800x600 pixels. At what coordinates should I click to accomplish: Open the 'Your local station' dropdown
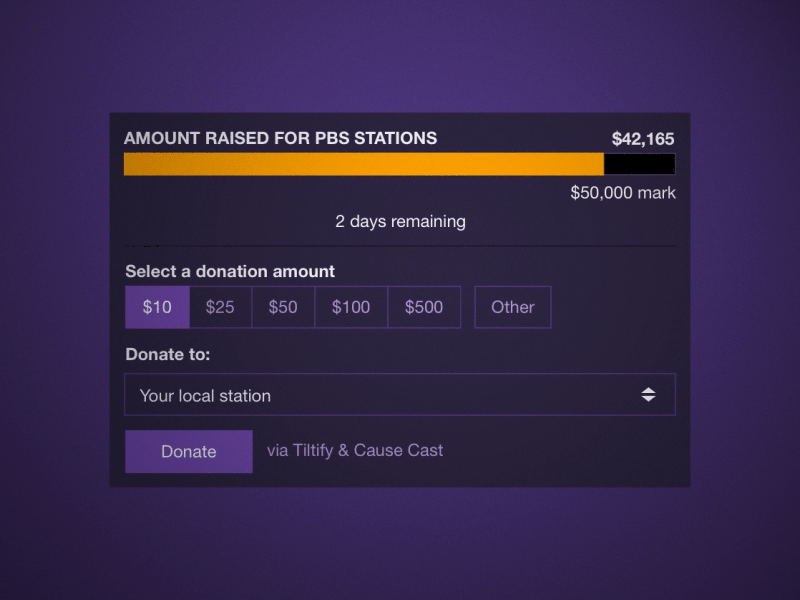coord(400,394)
